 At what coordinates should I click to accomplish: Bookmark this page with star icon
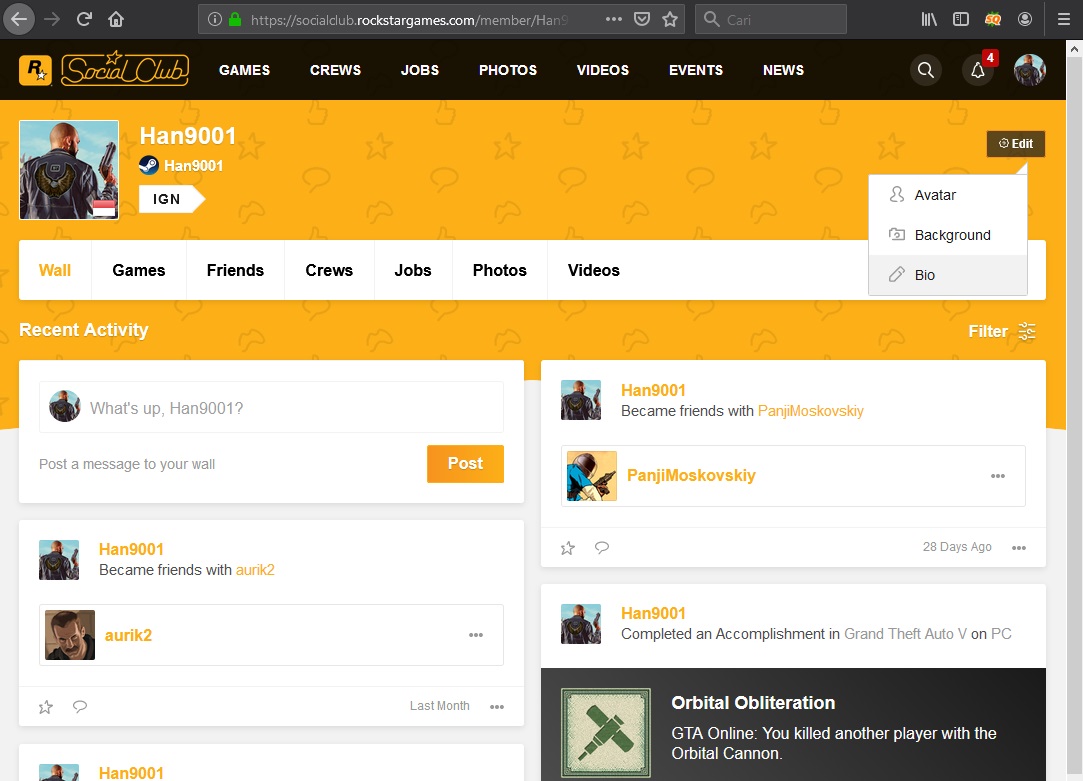tap(669, 19)
